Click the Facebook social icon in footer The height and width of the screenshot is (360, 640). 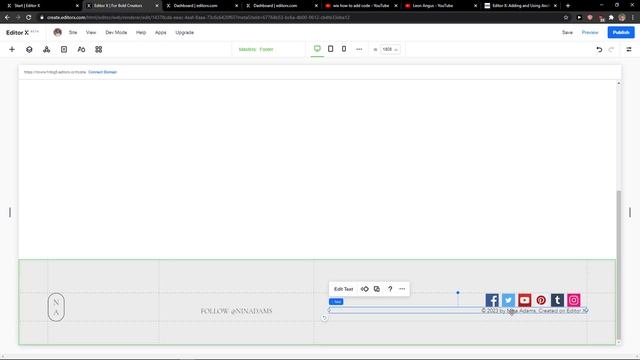(x=492, y=300)
